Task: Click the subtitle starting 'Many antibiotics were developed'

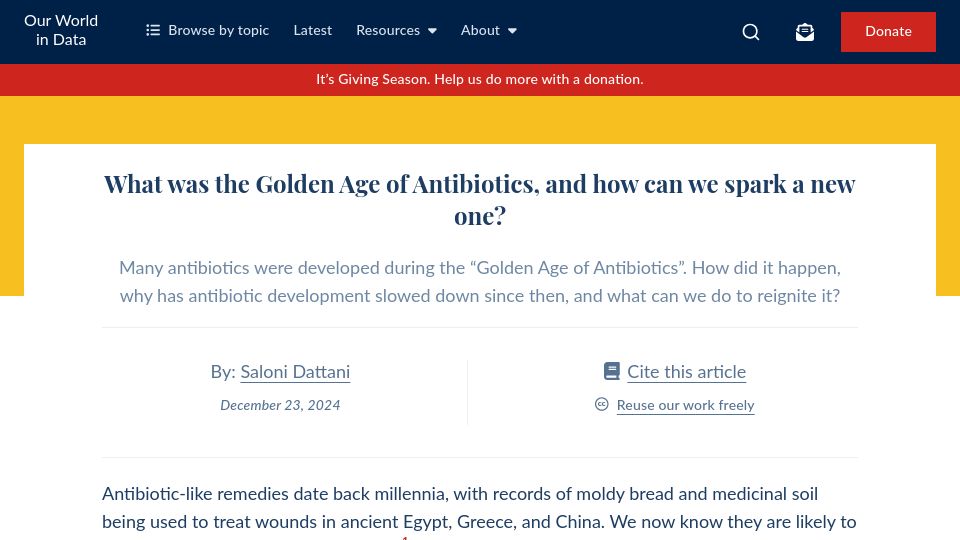Action: point(479,282)
